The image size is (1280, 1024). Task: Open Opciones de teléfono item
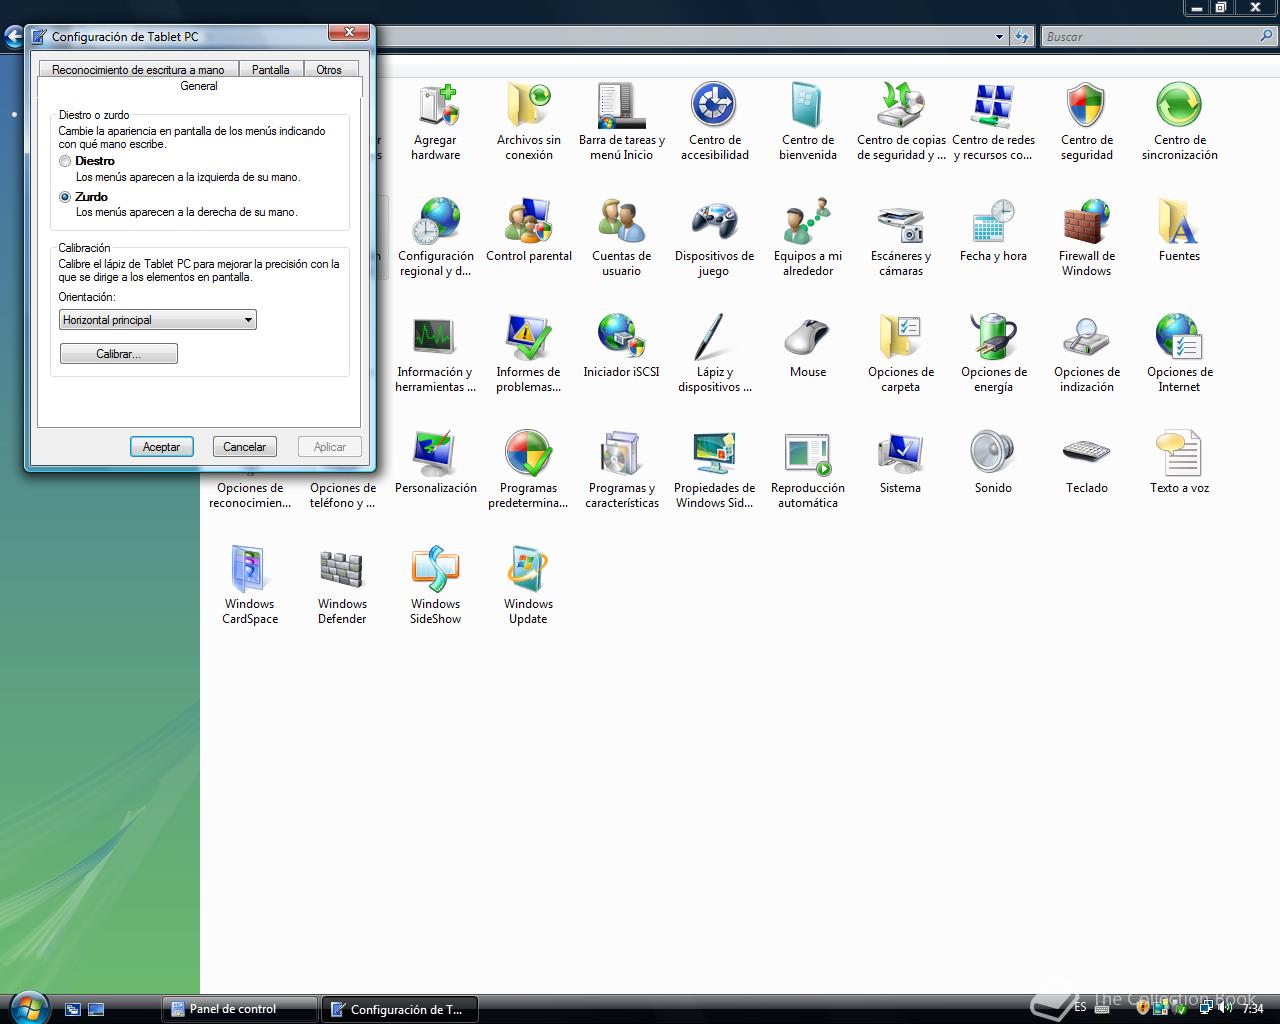(x=342, y=495)
